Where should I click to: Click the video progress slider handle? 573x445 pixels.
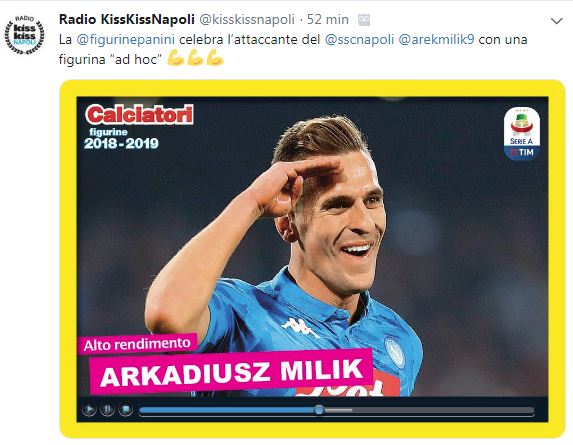point(319,410)
